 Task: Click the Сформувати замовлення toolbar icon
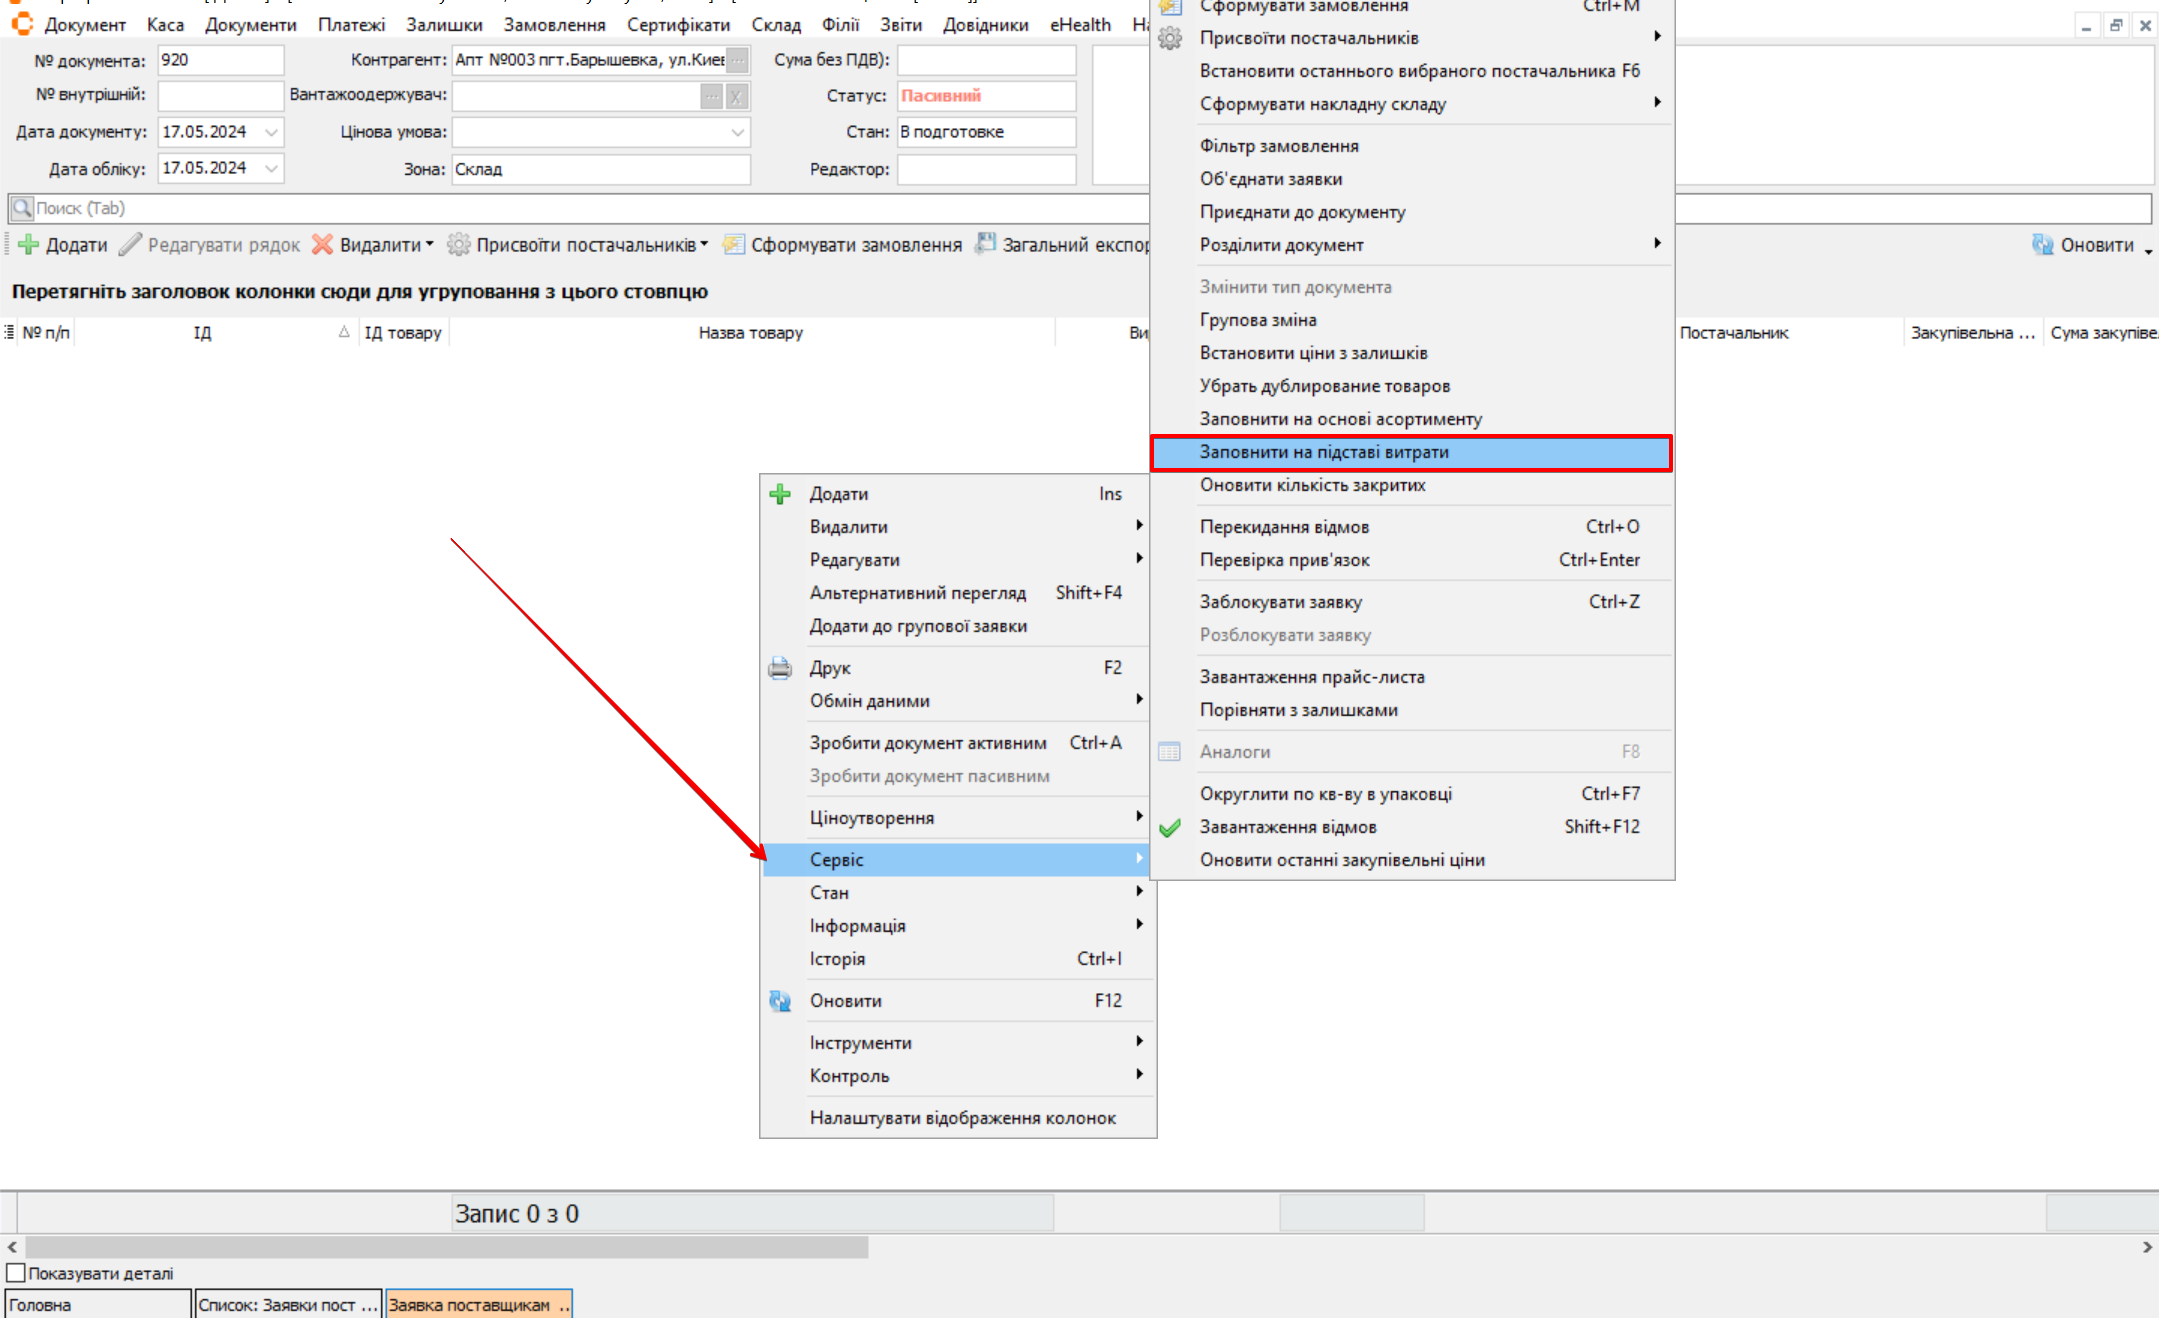coord(734,245)
